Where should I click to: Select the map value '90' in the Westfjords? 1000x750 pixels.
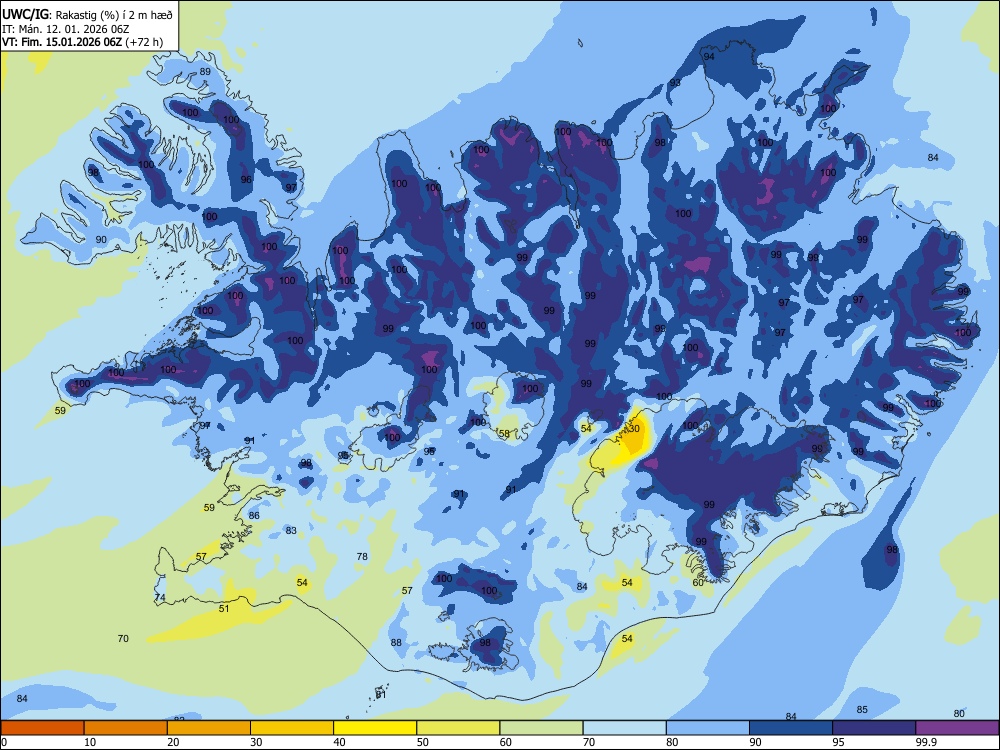point(101,239)
